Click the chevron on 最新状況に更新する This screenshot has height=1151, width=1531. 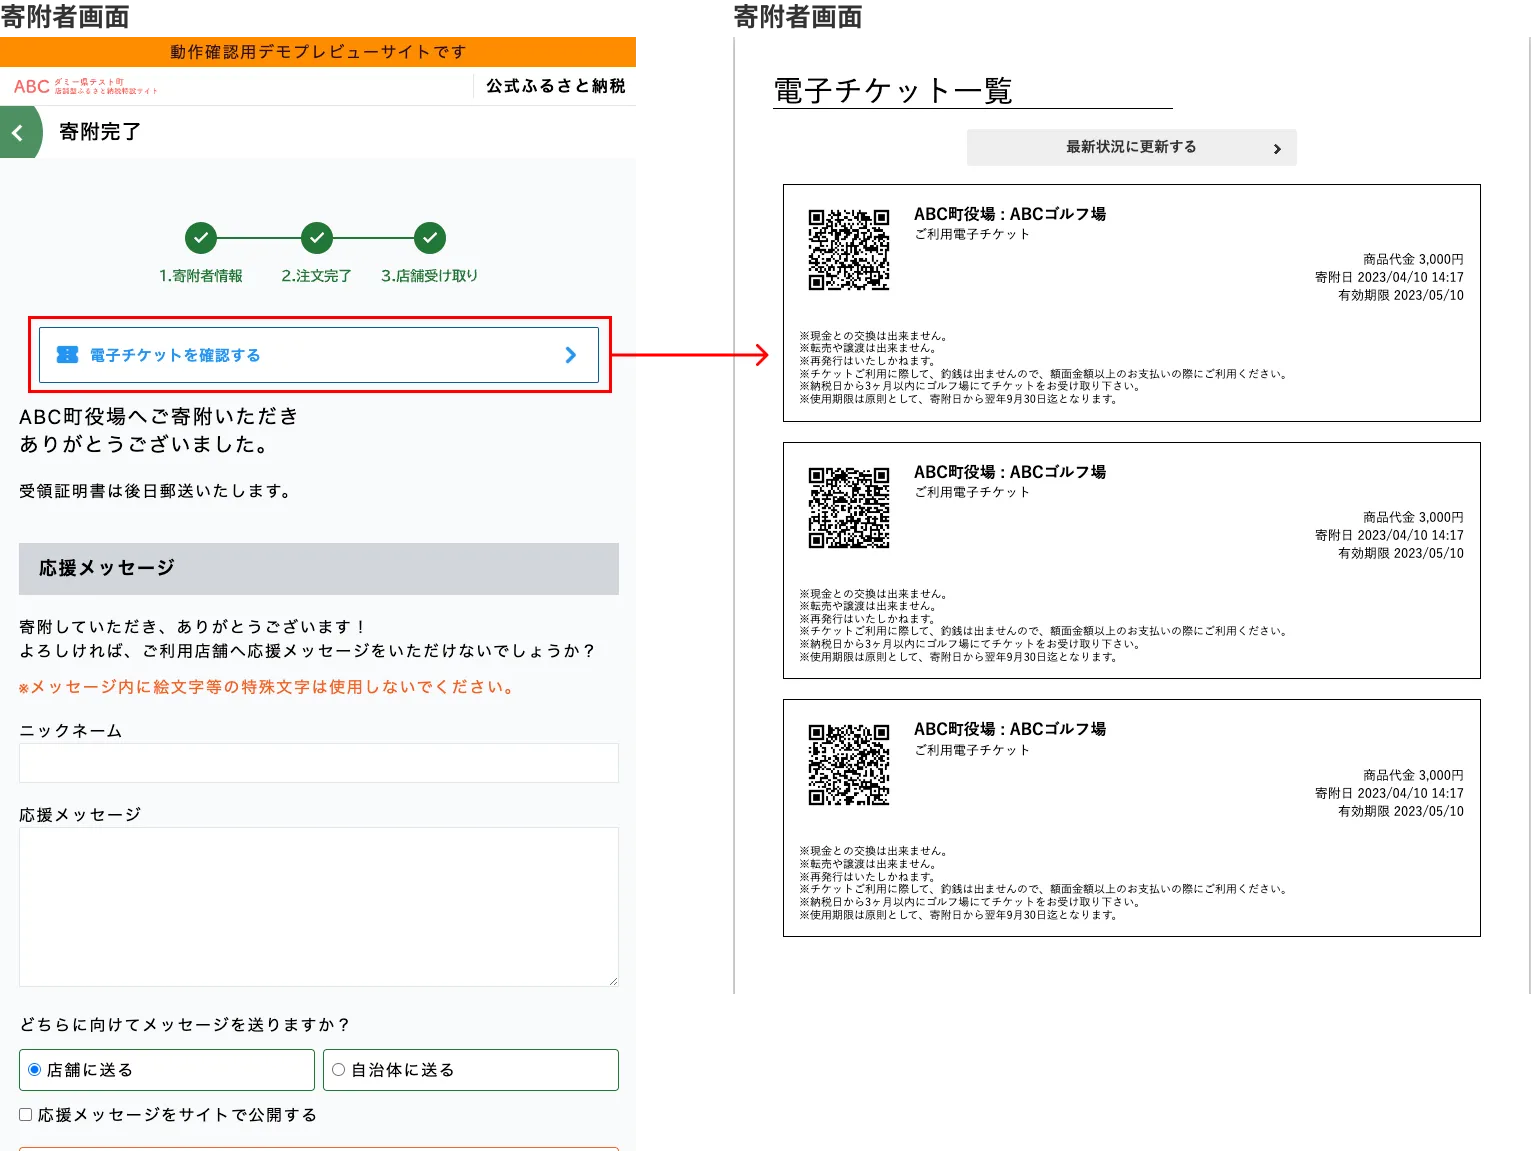click(x=1277, y=147)
